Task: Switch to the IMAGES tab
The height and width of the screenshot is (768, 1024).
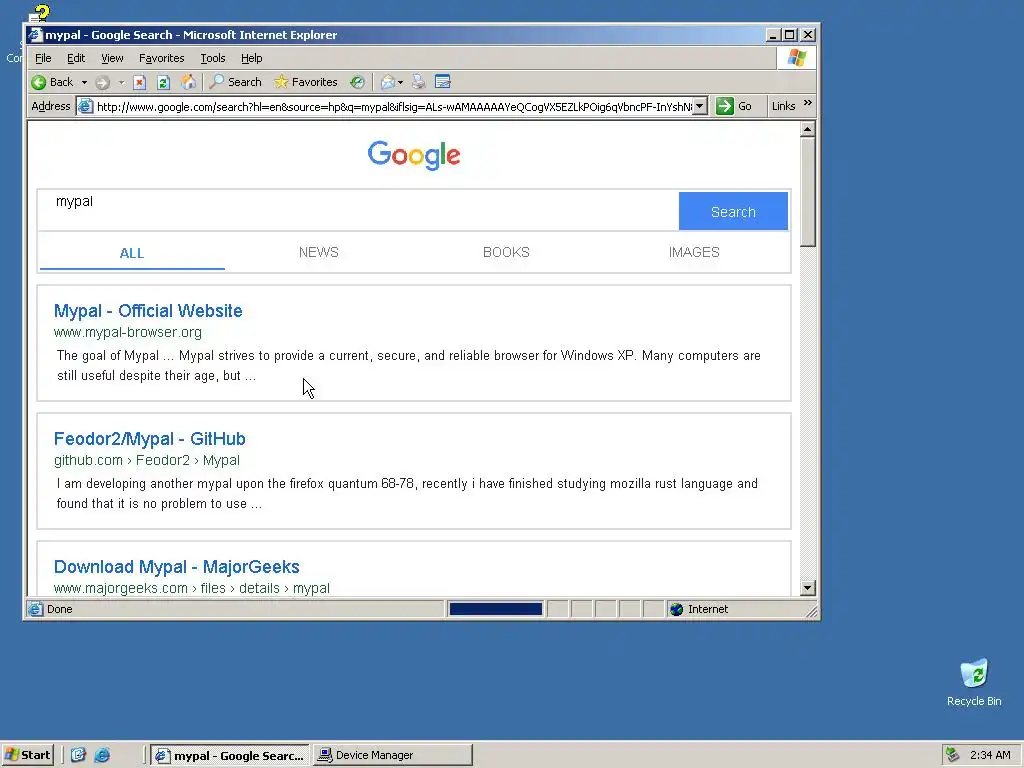Action: pyautogui.click(x=694, y=253)
